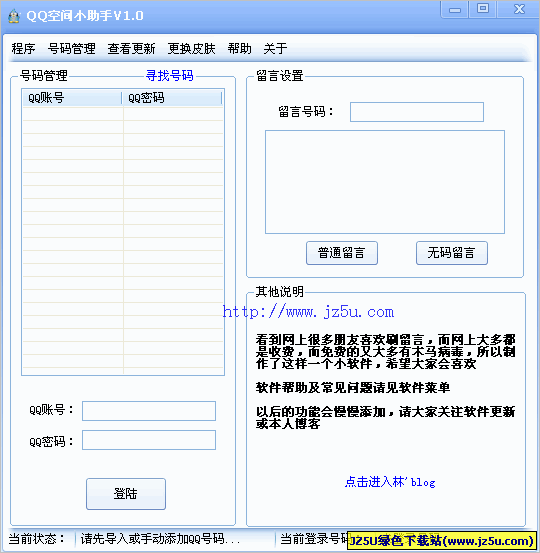Click the 点击进入林' blog link
The width and height of the screenshot is (540, 553).
[390, 482]
